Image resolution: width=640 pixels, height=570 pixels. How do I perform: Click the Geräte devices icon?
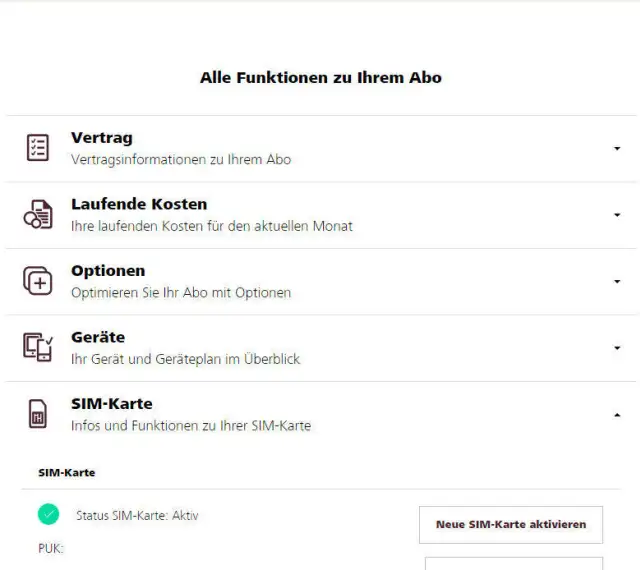click(x=37, y=347)
